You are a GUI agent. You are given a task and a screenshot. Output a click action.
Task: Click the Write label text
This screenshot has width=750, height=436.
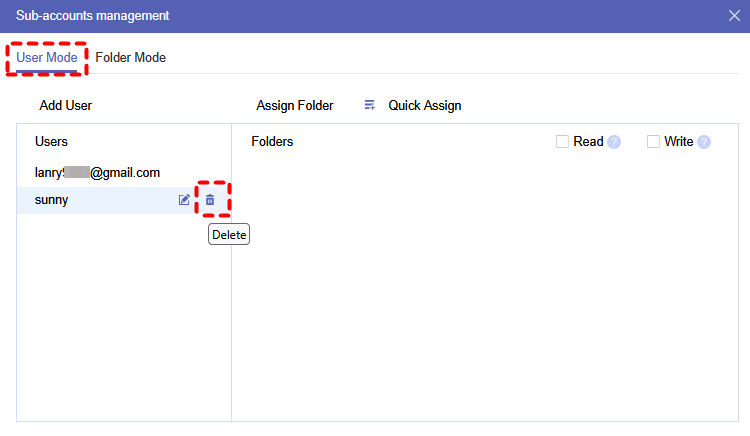coord(678,142)
